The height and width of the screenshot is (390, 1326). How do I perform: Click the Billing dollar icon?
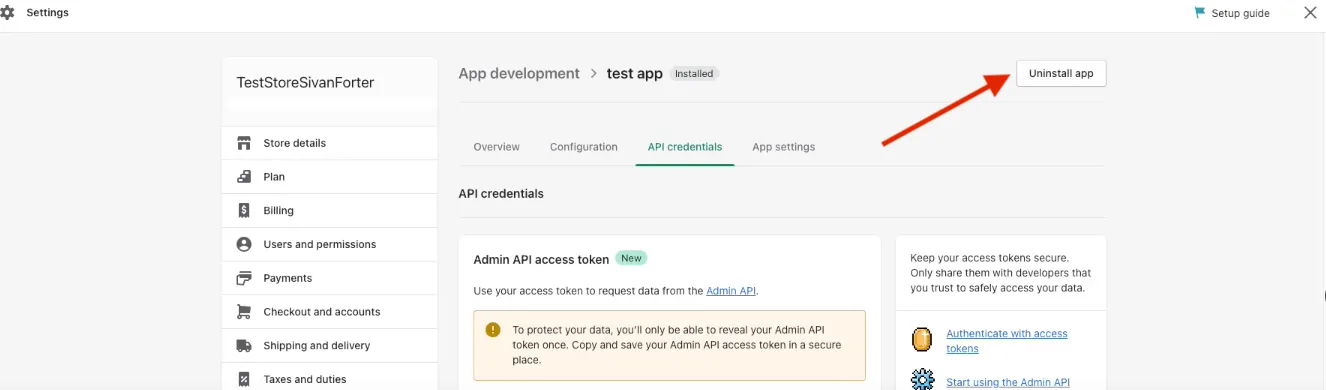(244, 210)
